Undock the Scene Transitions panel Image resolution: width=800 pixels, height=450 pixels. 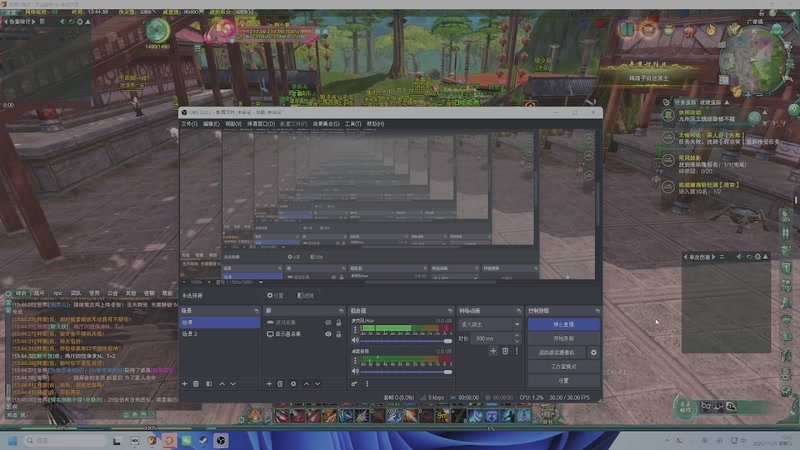point(518,311)
